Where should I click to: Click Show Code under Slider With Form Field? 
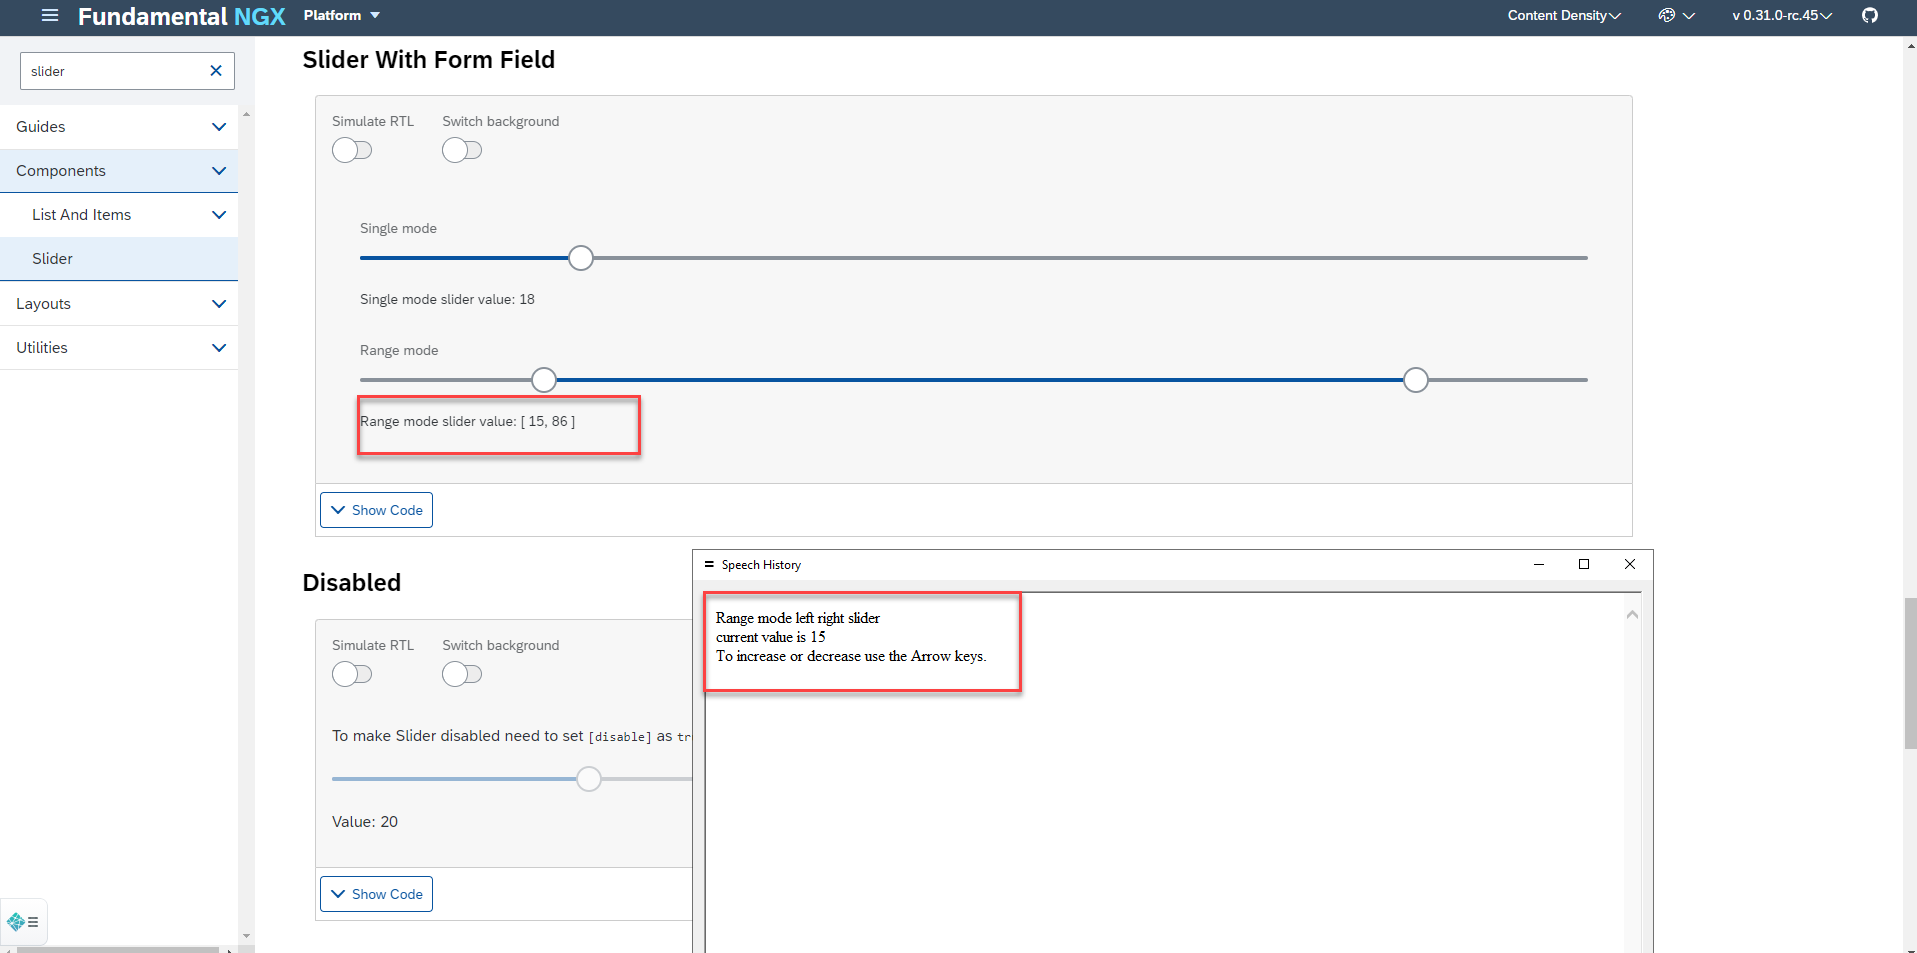[376, 509]
